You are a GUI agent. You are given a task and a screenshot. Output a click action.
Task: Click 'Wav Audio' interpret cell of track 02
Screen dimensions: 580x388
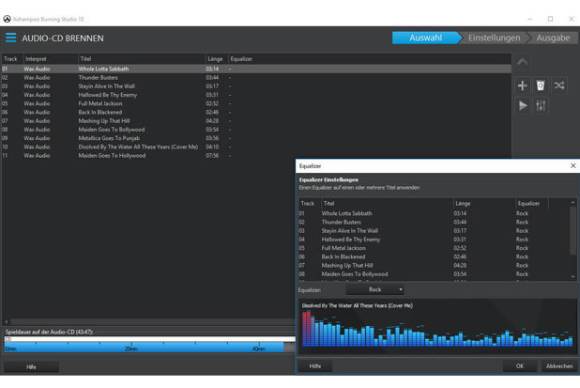(x=37, y=78)
